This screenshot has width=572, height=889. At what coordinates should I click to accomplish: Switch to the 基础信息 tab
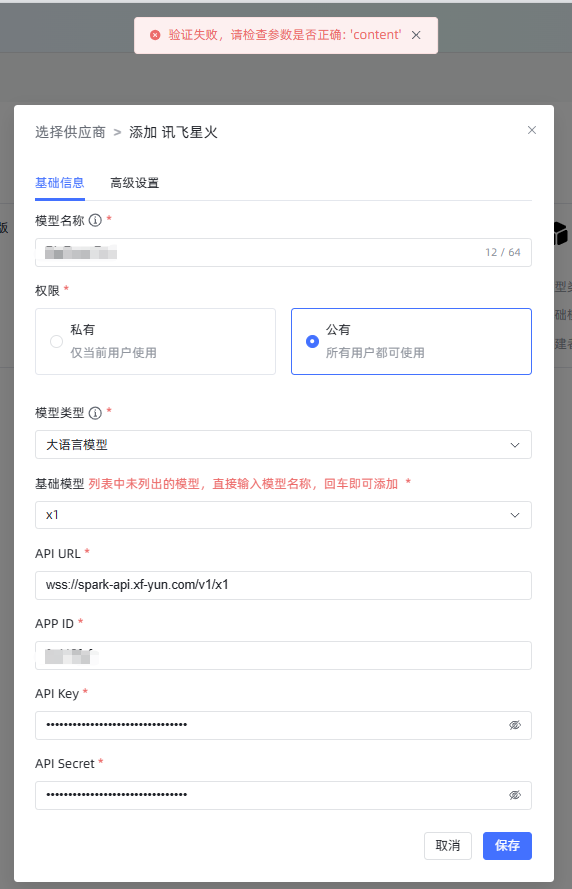tap(60, 183)
